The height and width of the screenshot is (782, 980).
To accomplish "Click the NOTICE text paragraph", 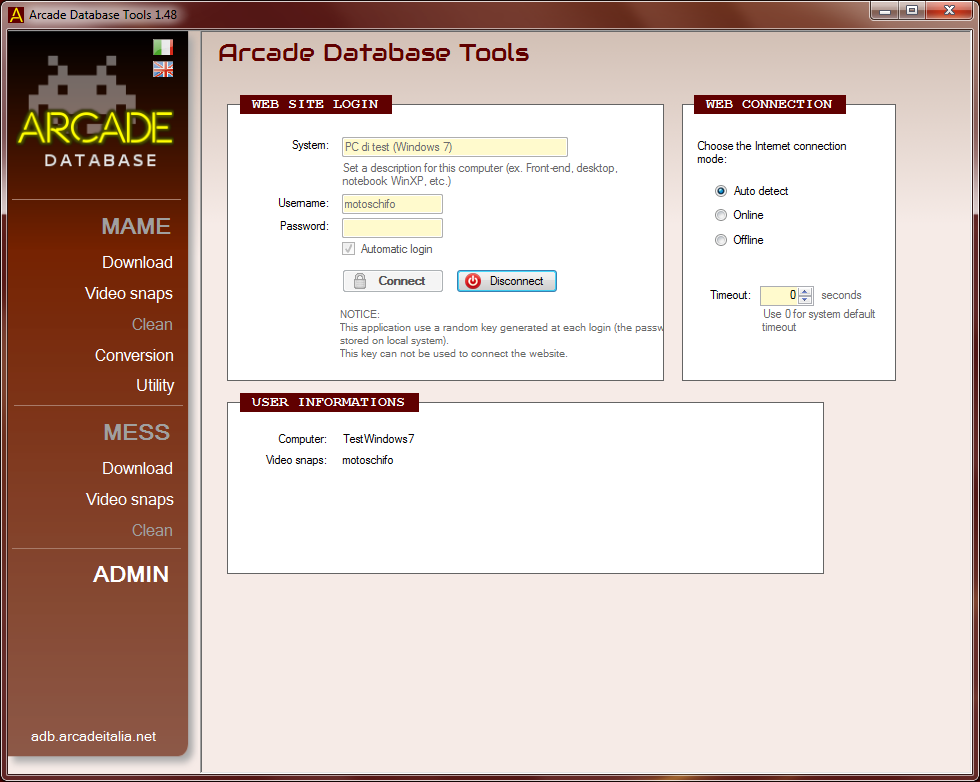I will pyautogui.click(x=501, y=334).
